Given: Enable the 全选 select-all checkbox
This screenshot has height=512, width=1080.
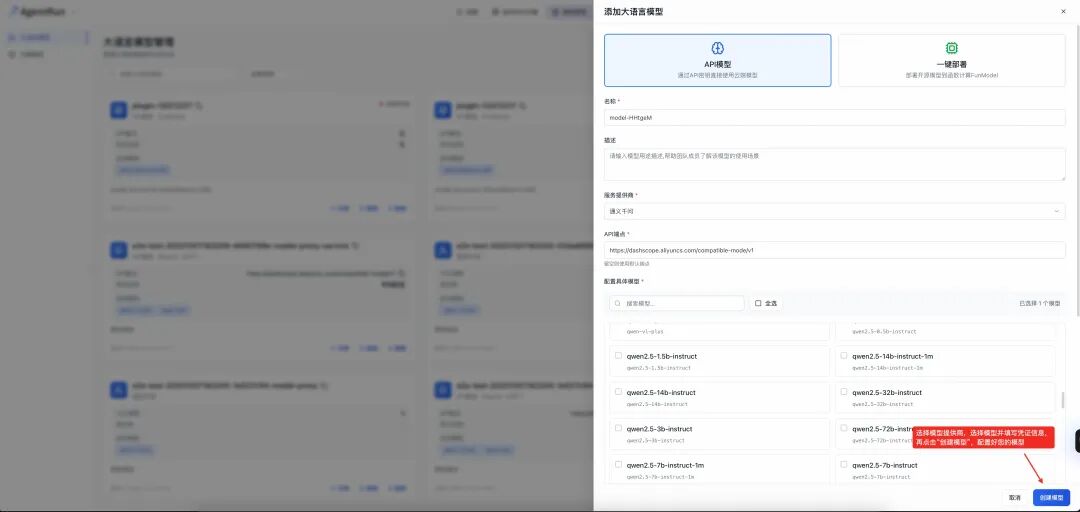Looking at the screenshot, I should [x=758, y=303].
